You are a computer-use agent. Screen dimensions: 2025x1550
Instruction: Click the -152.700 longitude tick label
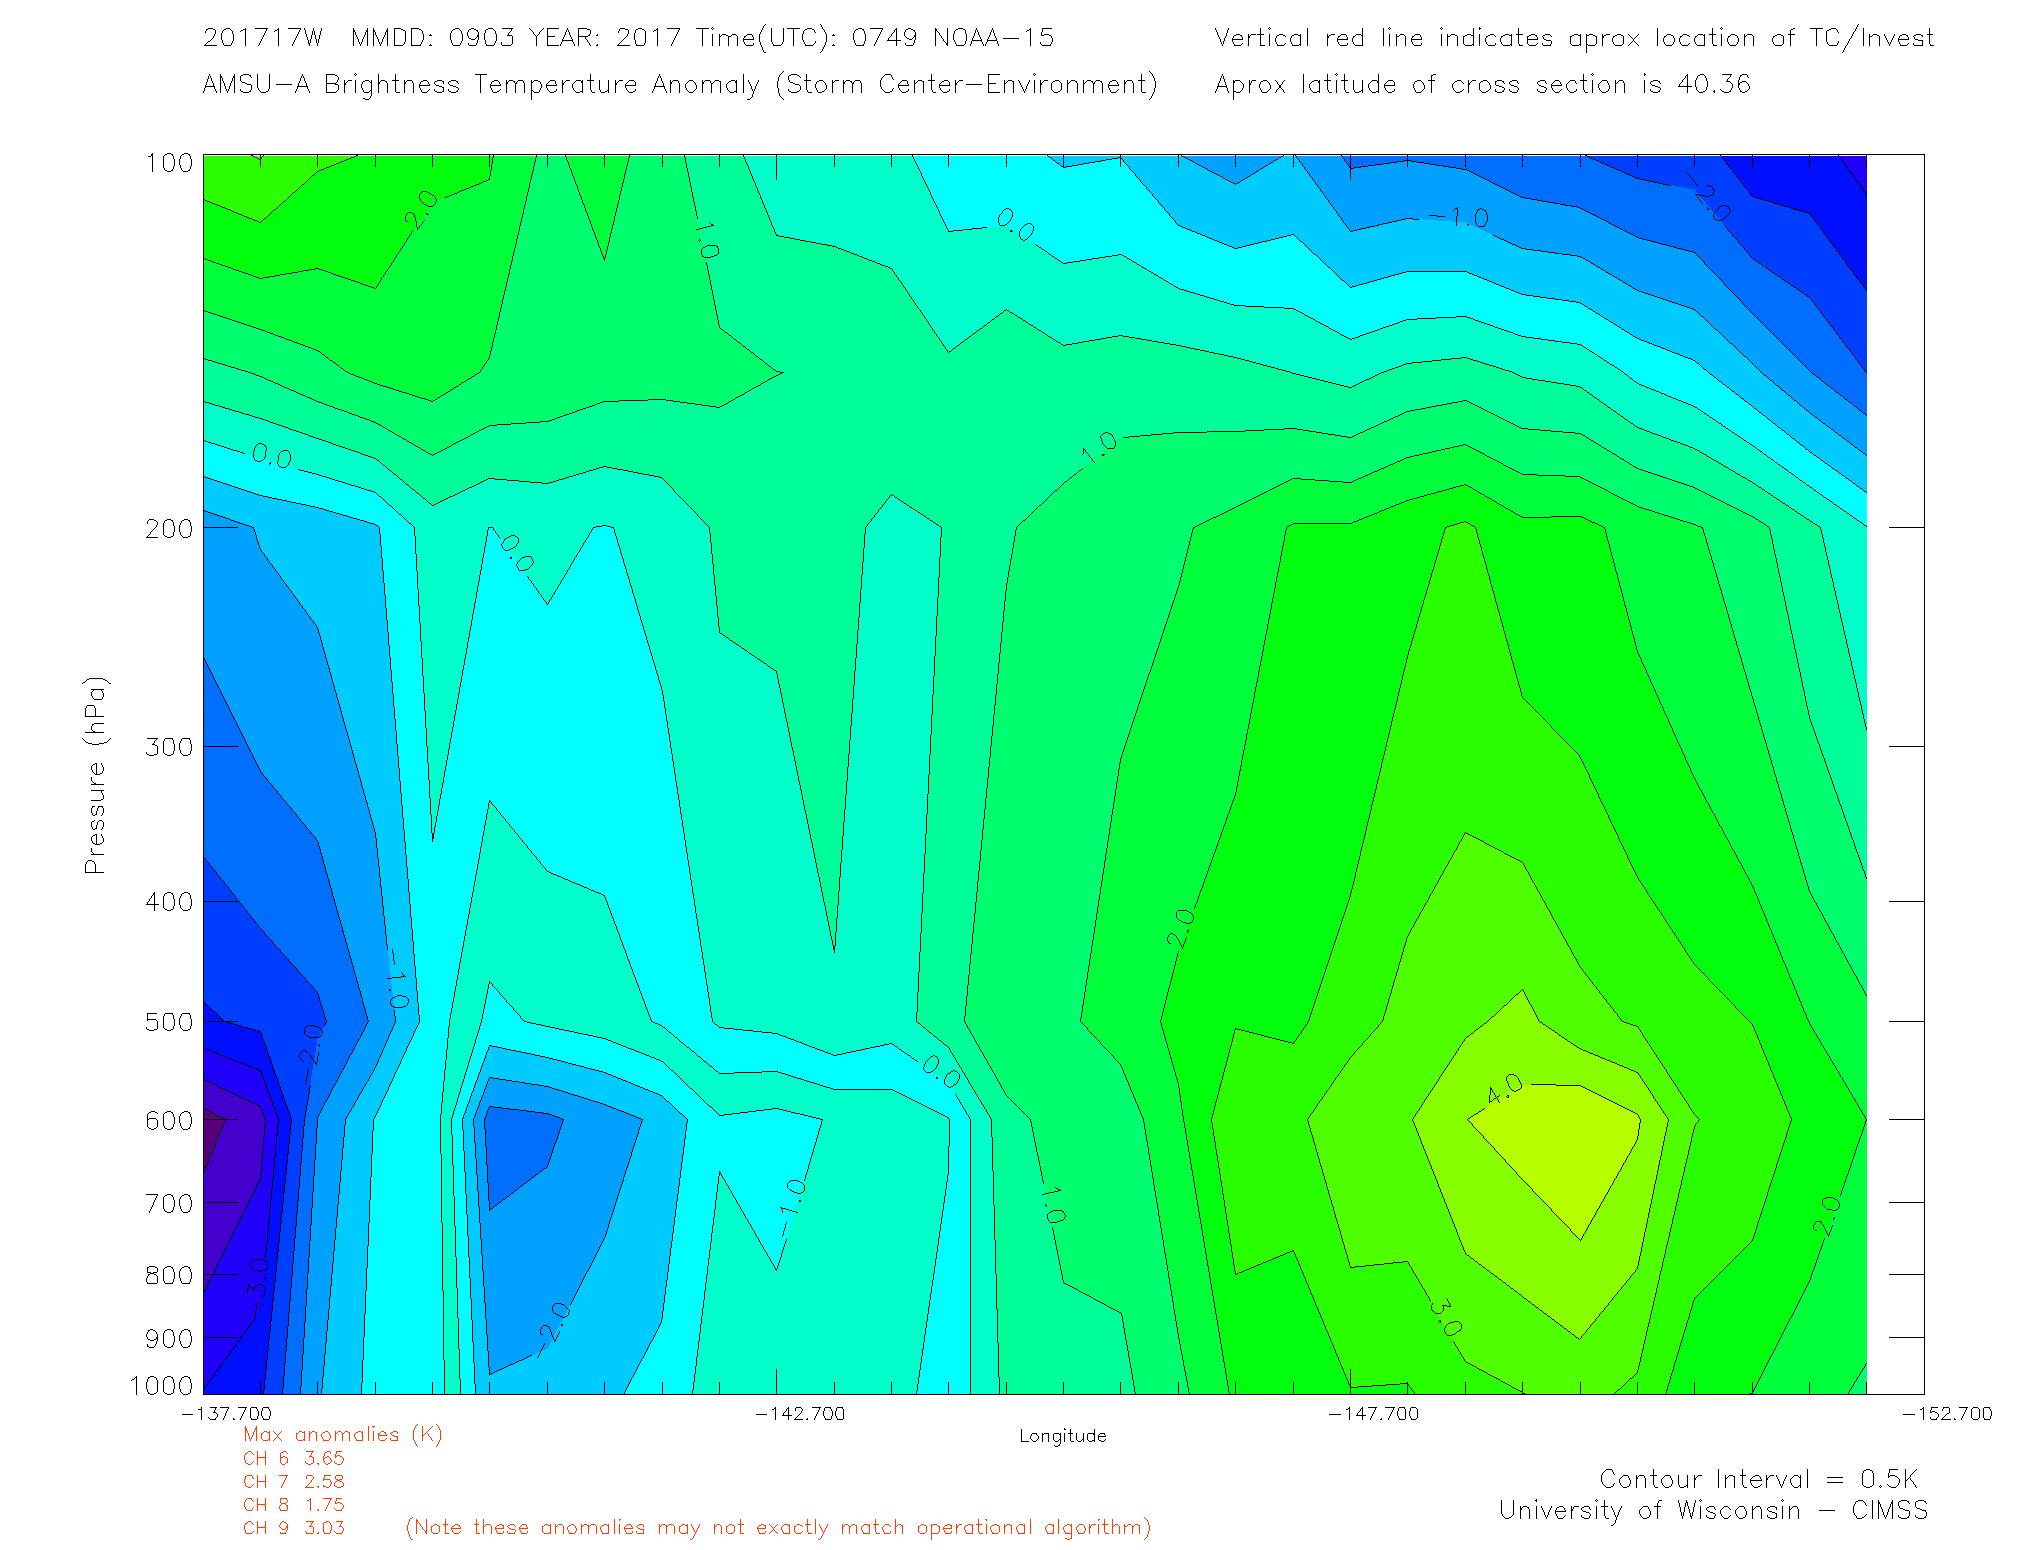[x=1946, y=1414]
